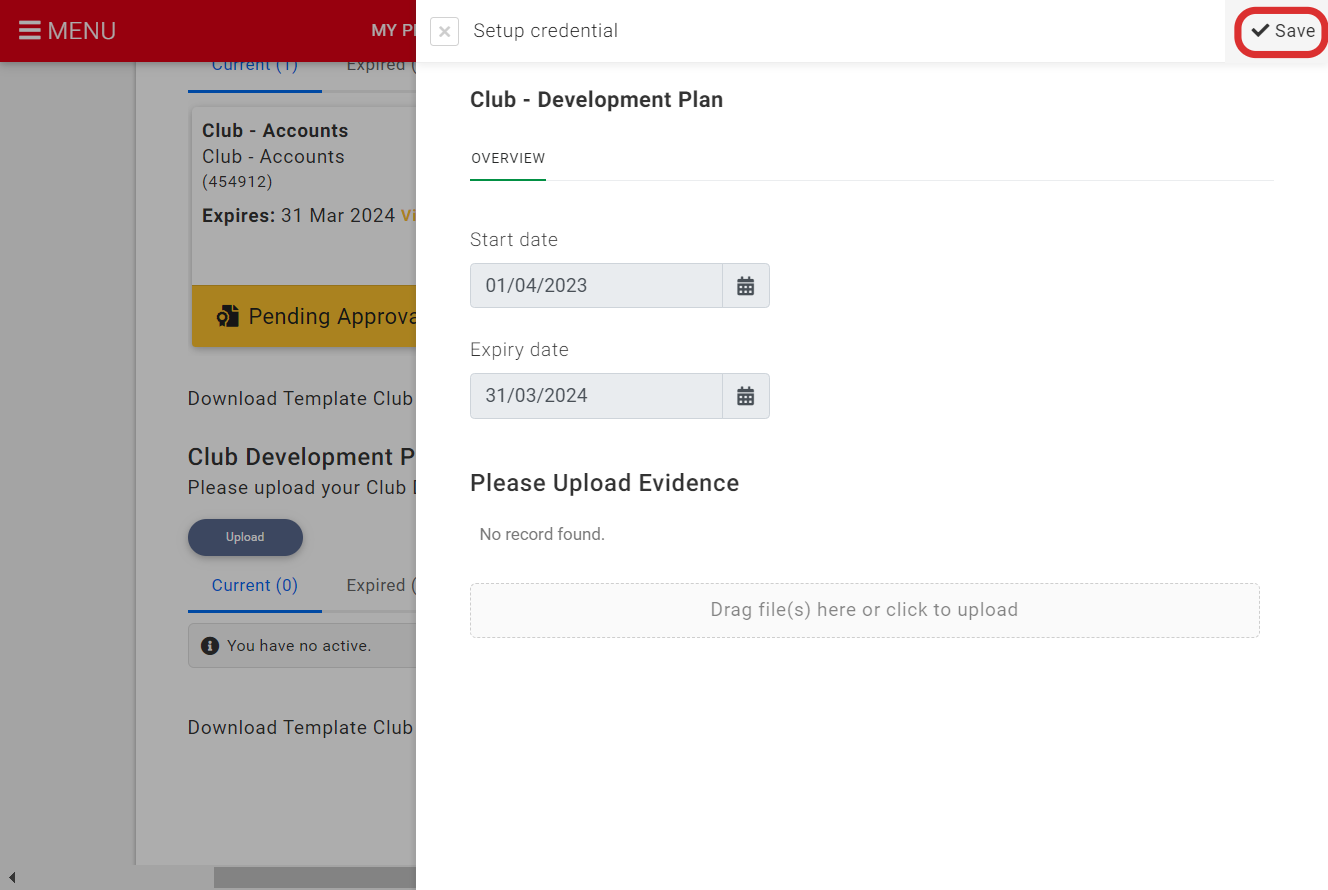Viewport: 1328px width, 890px height.
Task: Select the Expired tab below Upload
Action: pos(380,586)
